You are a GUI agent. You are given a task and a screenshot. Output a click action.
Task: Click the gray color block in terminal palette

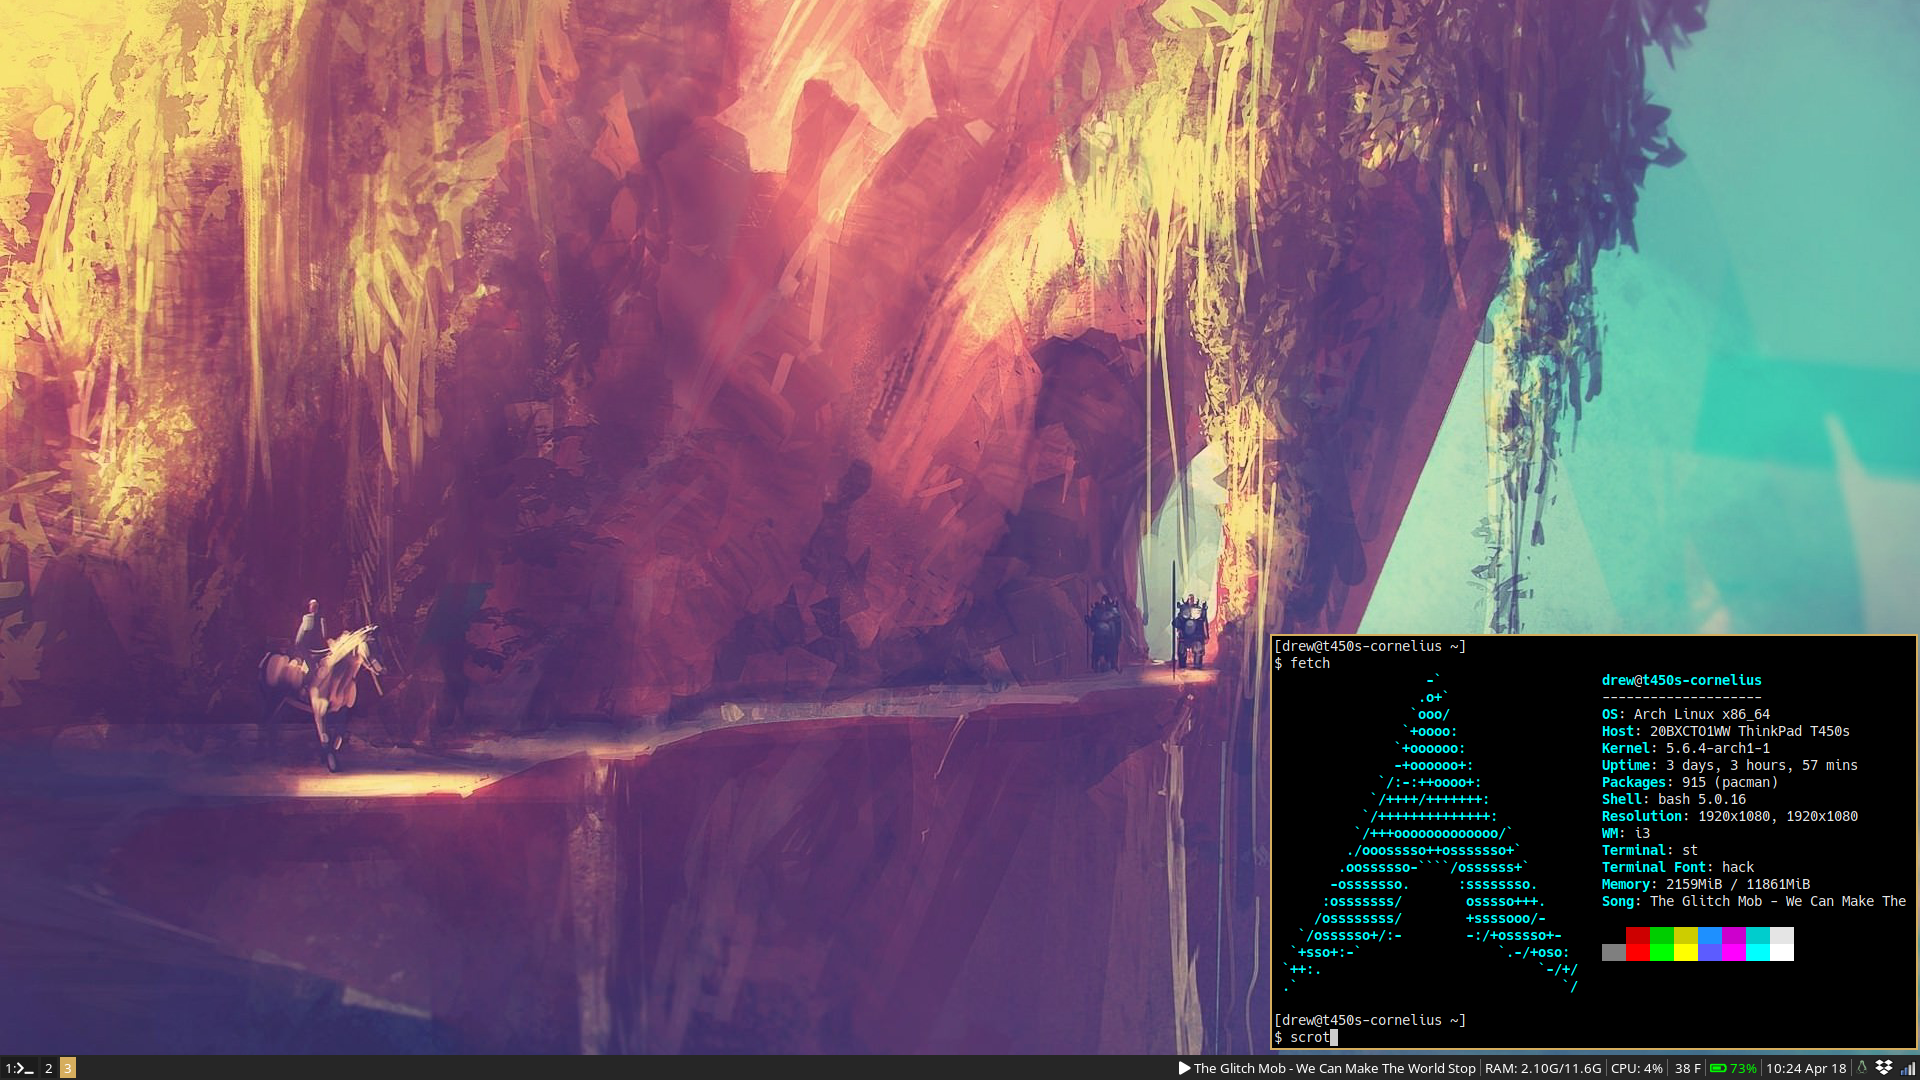(1613, 952)
